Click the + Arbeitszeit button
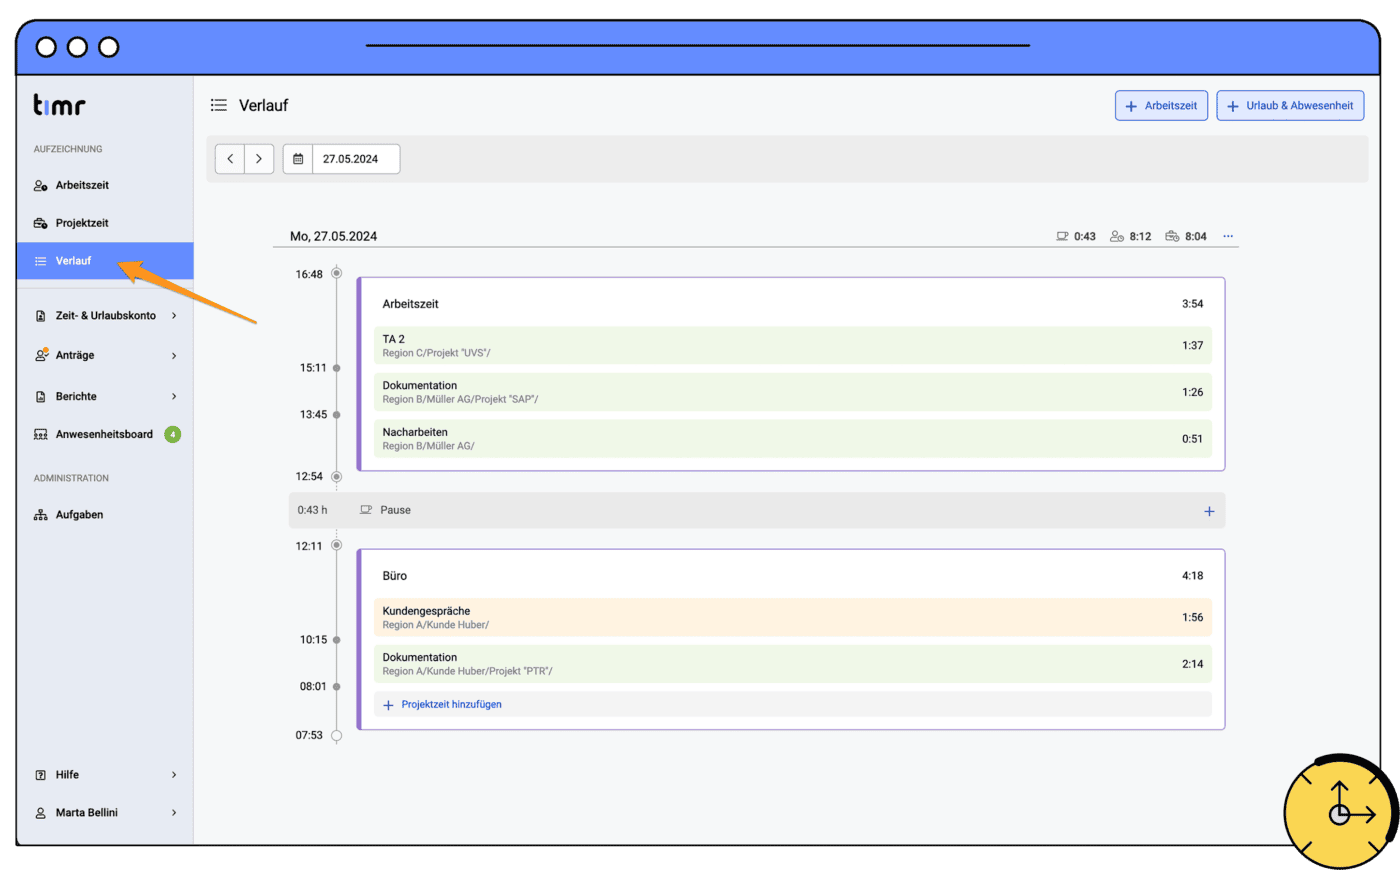The height and width of the screenshot is (870, 1400). (1162, 106)
